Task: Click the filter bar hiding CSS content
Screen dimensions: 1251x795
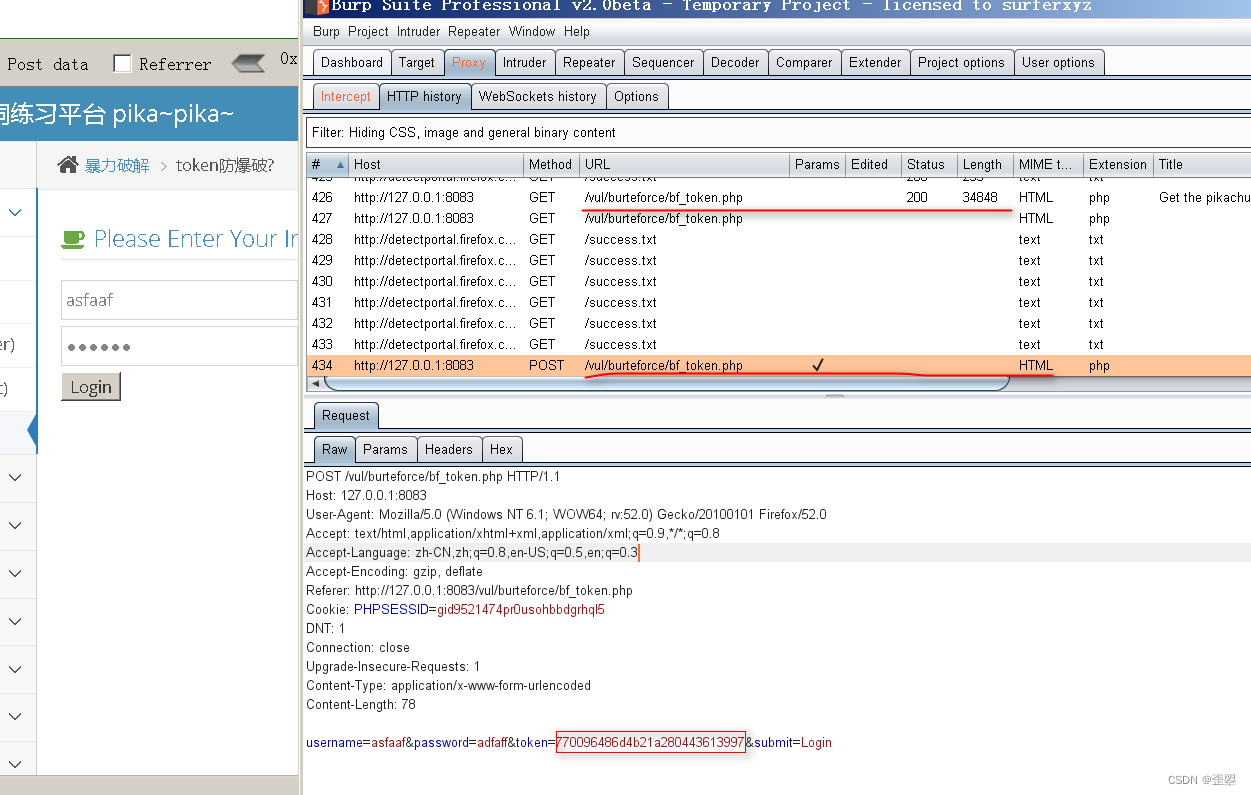Action: (778, 132)
